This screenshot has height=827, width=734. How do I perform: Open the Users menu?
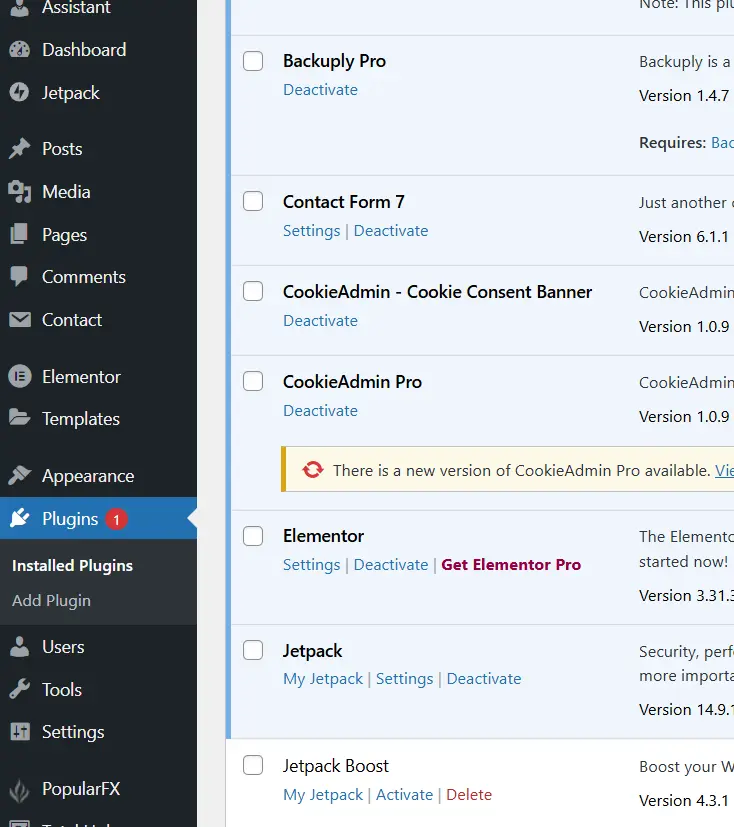click(99, 647)
